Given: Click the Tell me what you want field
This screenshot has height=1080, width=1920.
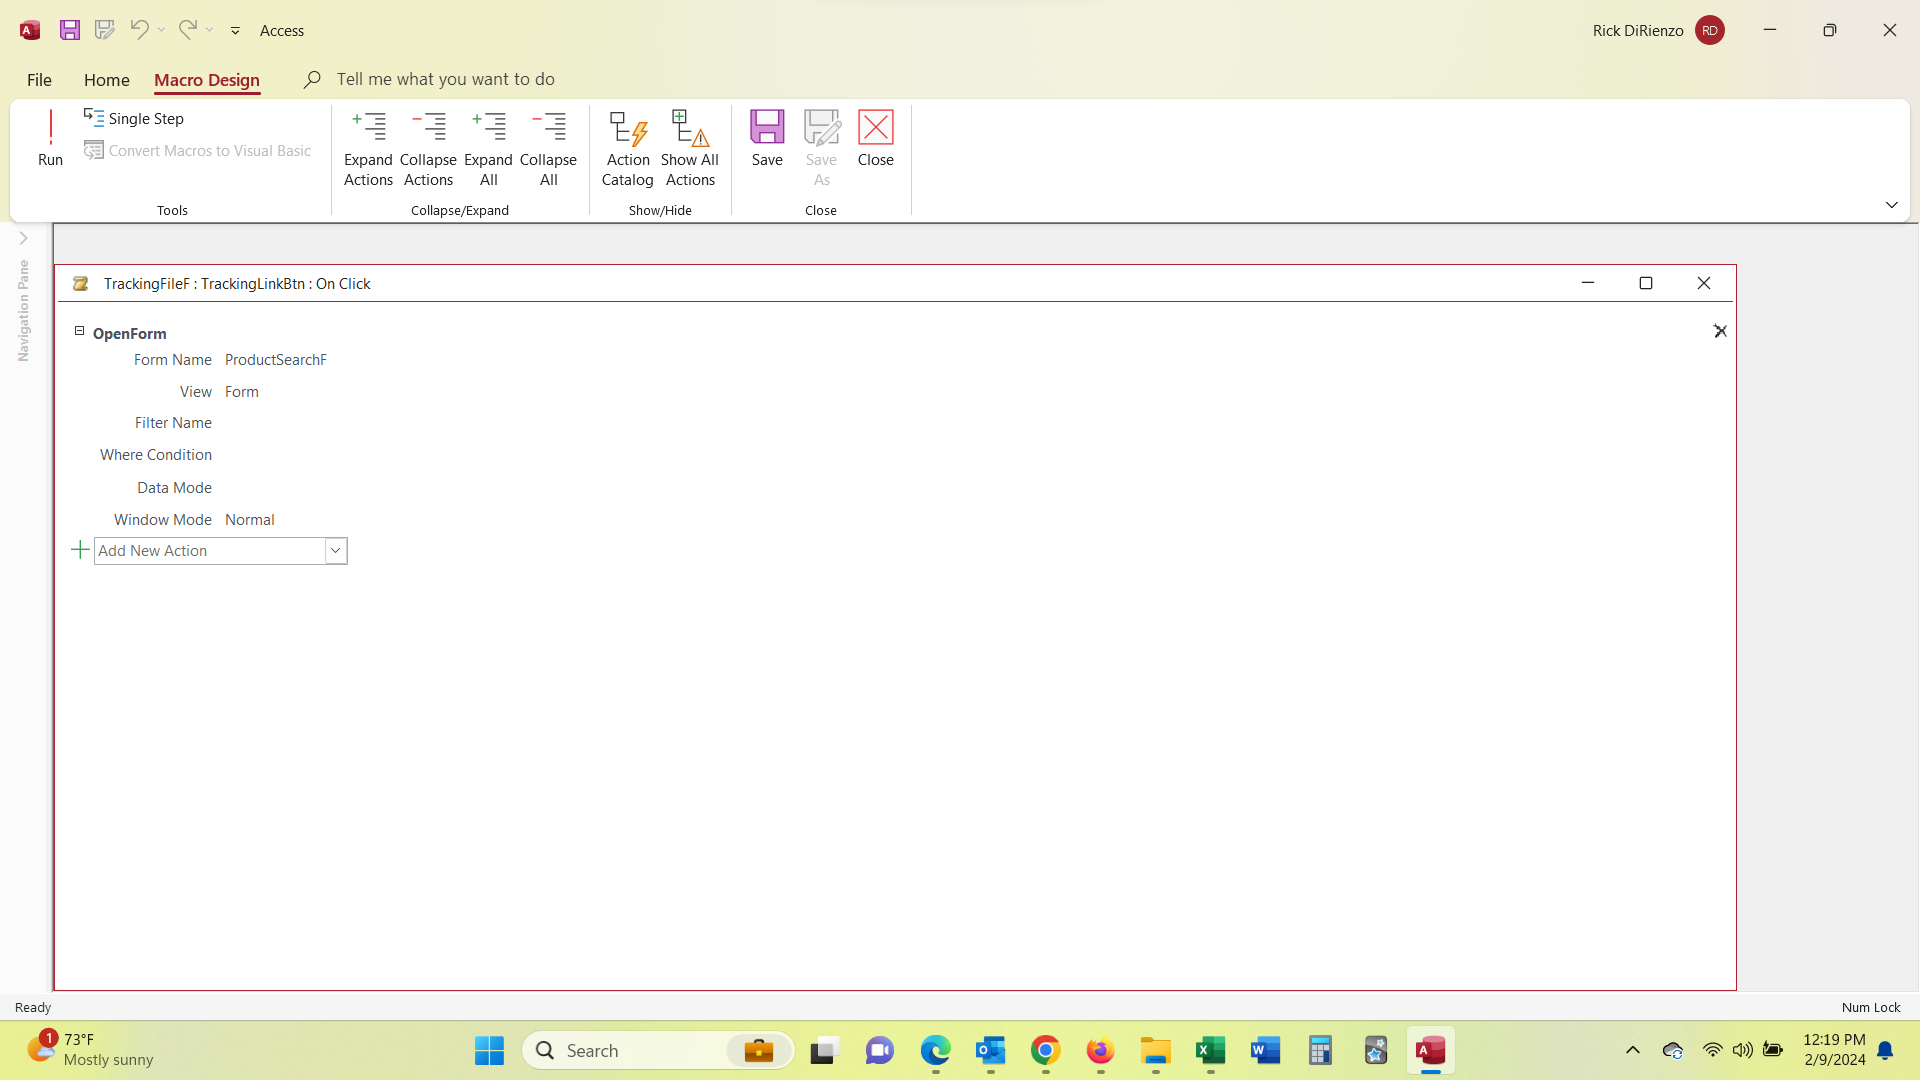Looking at the screenshot, I should [445, 78].
